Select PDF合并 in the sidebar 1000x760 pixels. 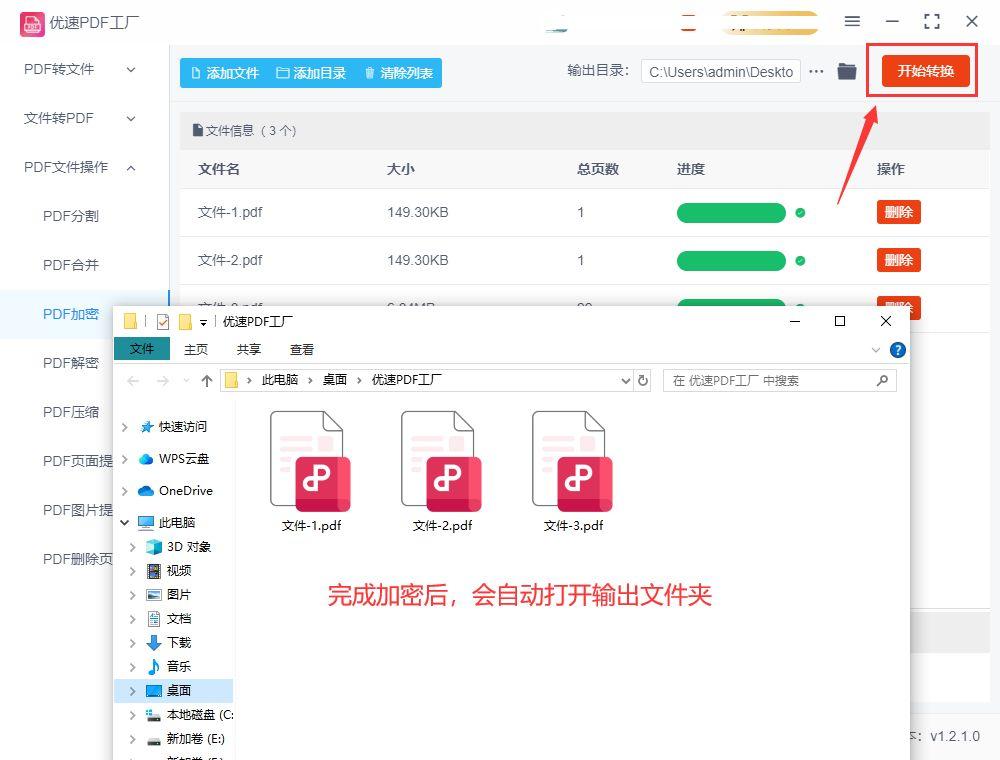click(x=71, y=265)
